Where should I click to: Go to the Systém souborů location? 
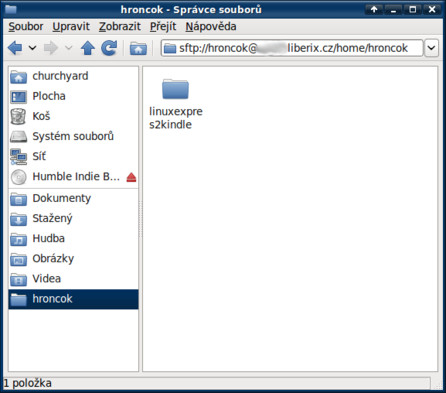pyautogui.click(x=73, y=136)
